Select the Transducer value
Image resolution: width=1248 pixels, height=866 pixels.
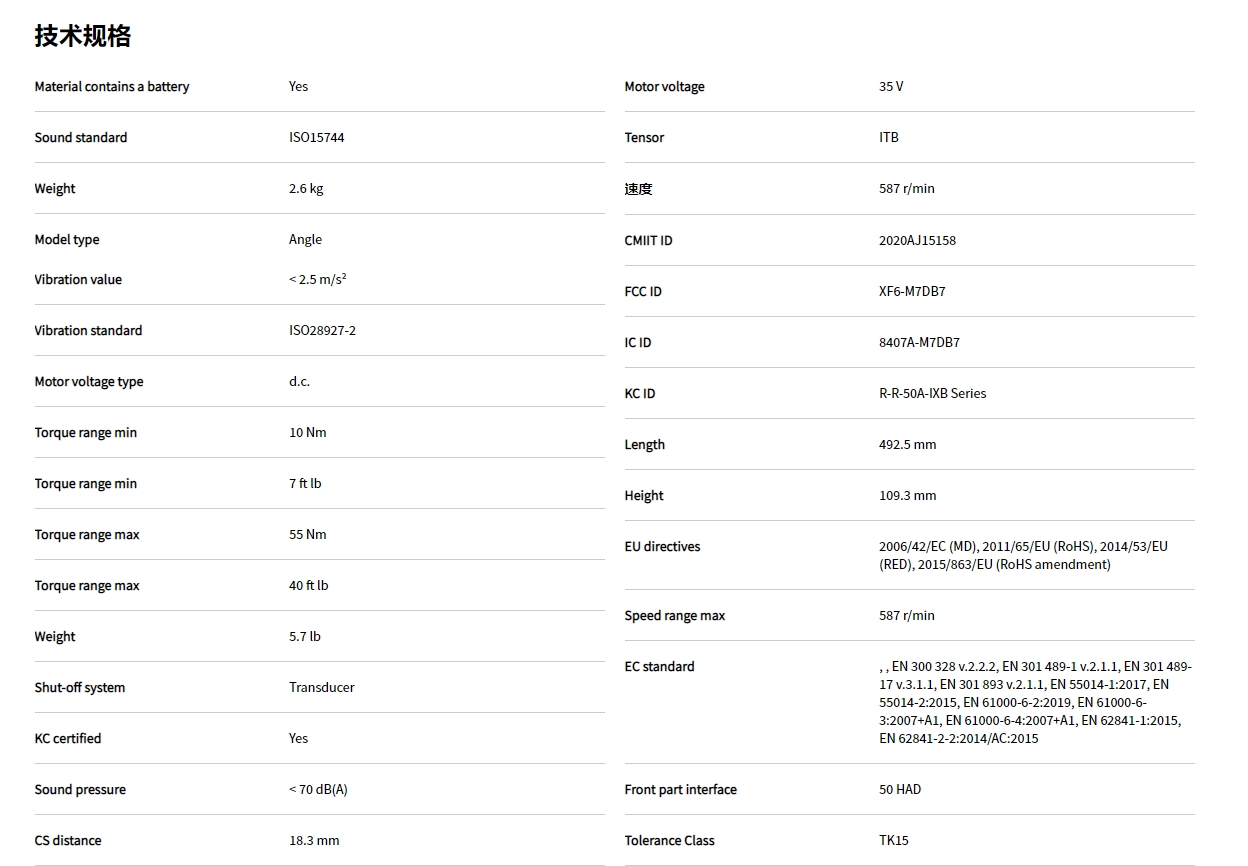pyautogui.click(x=321, y=688)
